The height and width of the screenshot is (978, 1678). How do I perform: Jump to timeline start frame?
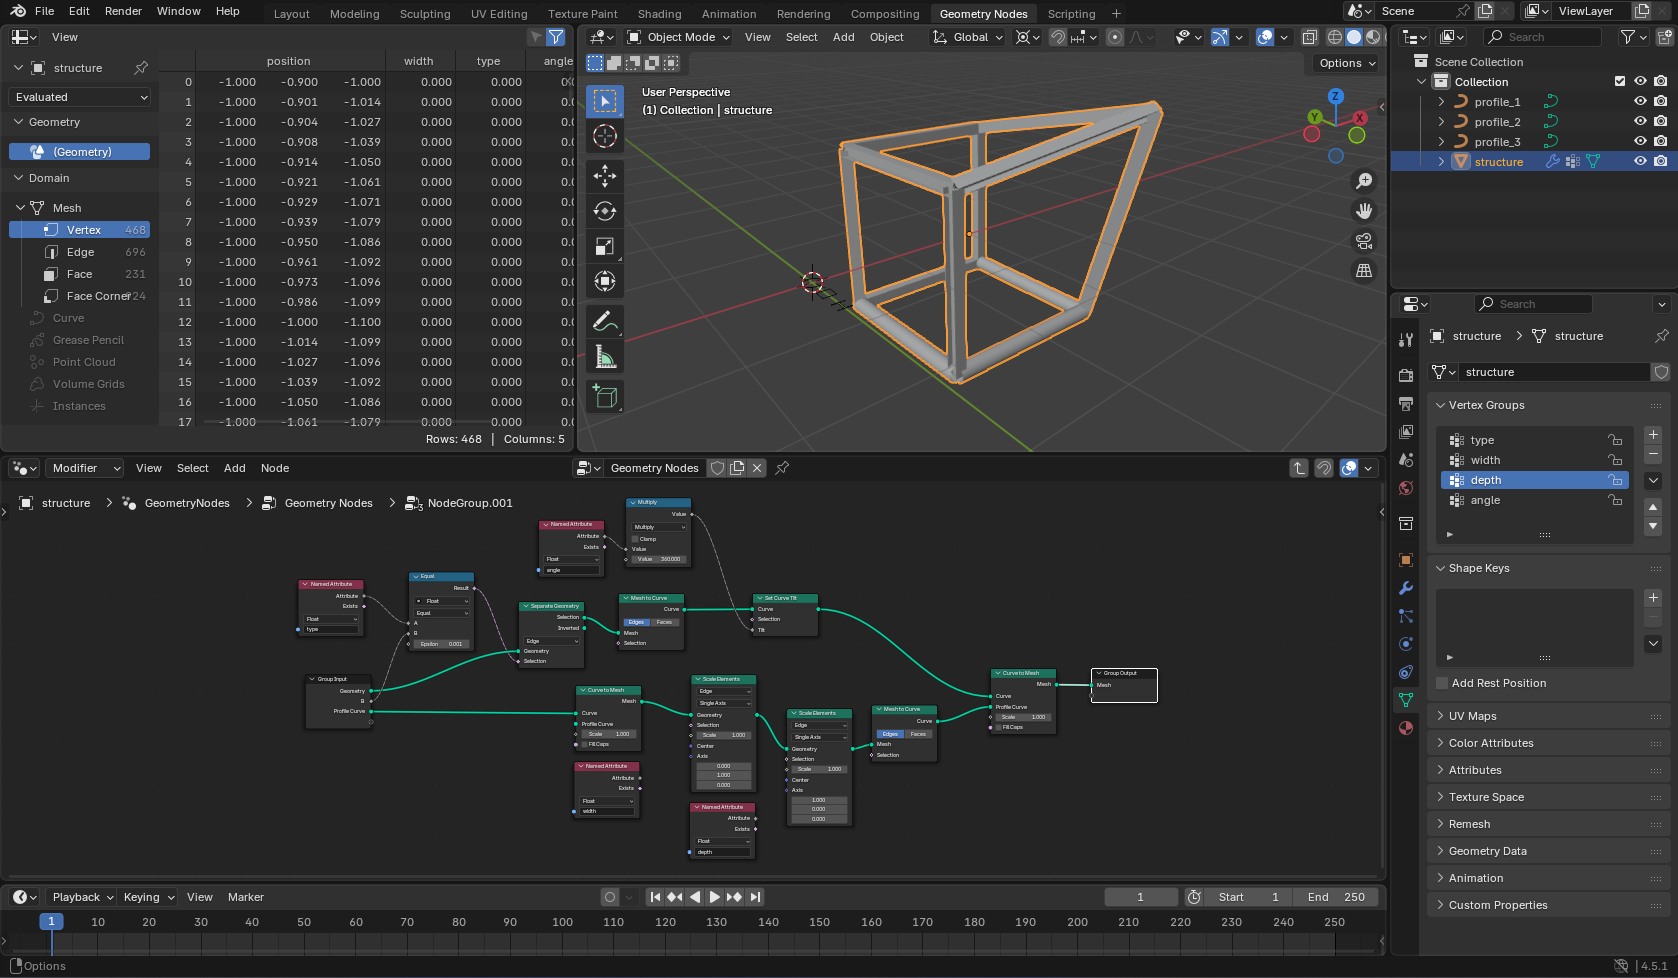click(x=655, y=897)
